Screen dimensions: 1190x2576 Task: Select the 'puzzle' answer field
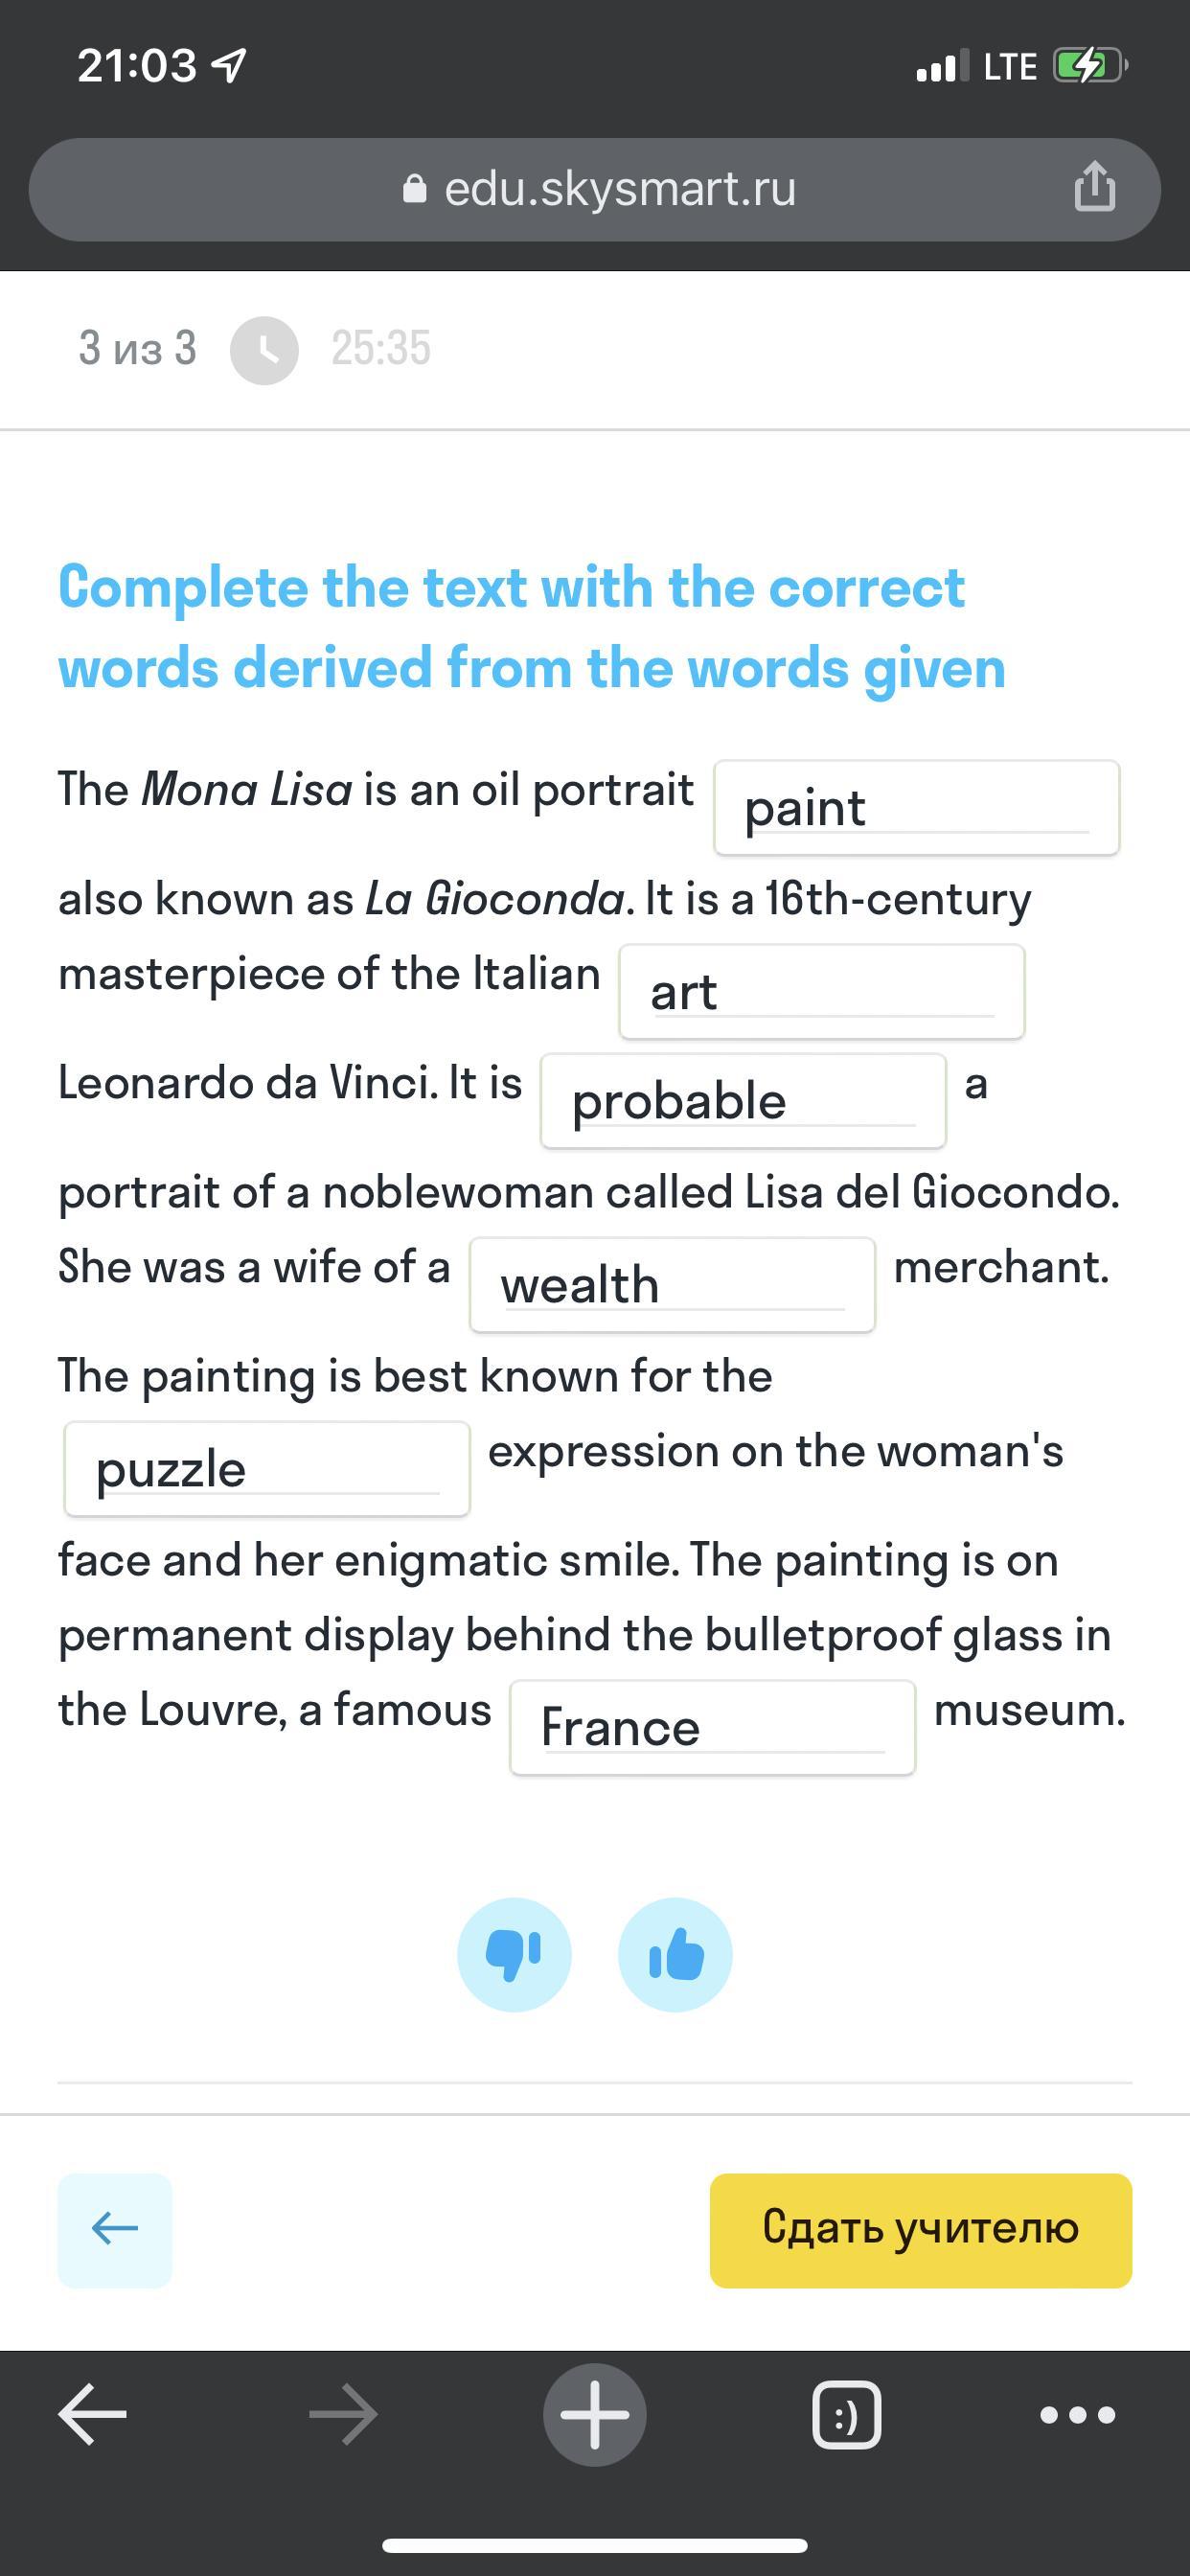(267, 1469)
